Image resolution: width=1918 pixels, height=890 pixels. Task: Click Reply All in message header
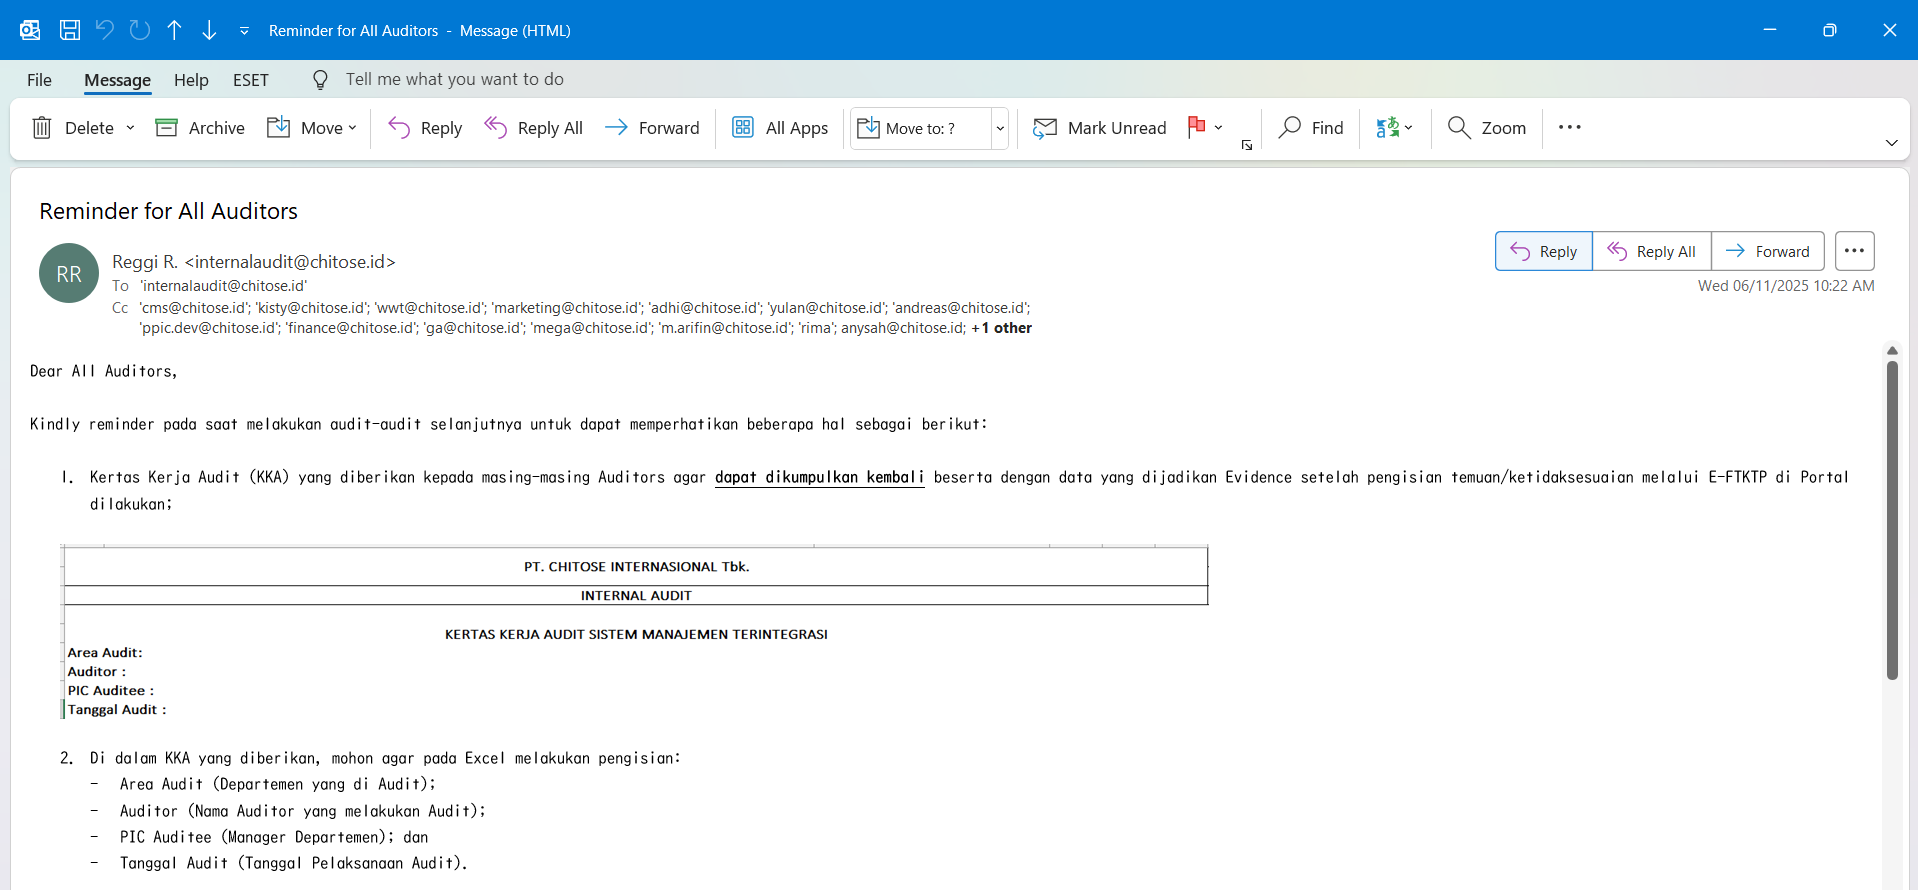[x=1652, y=252]
